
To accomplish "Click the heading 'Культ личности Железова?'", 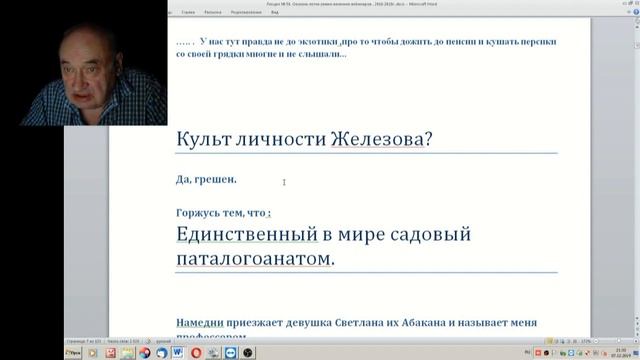I will pyautogui.click(x=304, y=139).
